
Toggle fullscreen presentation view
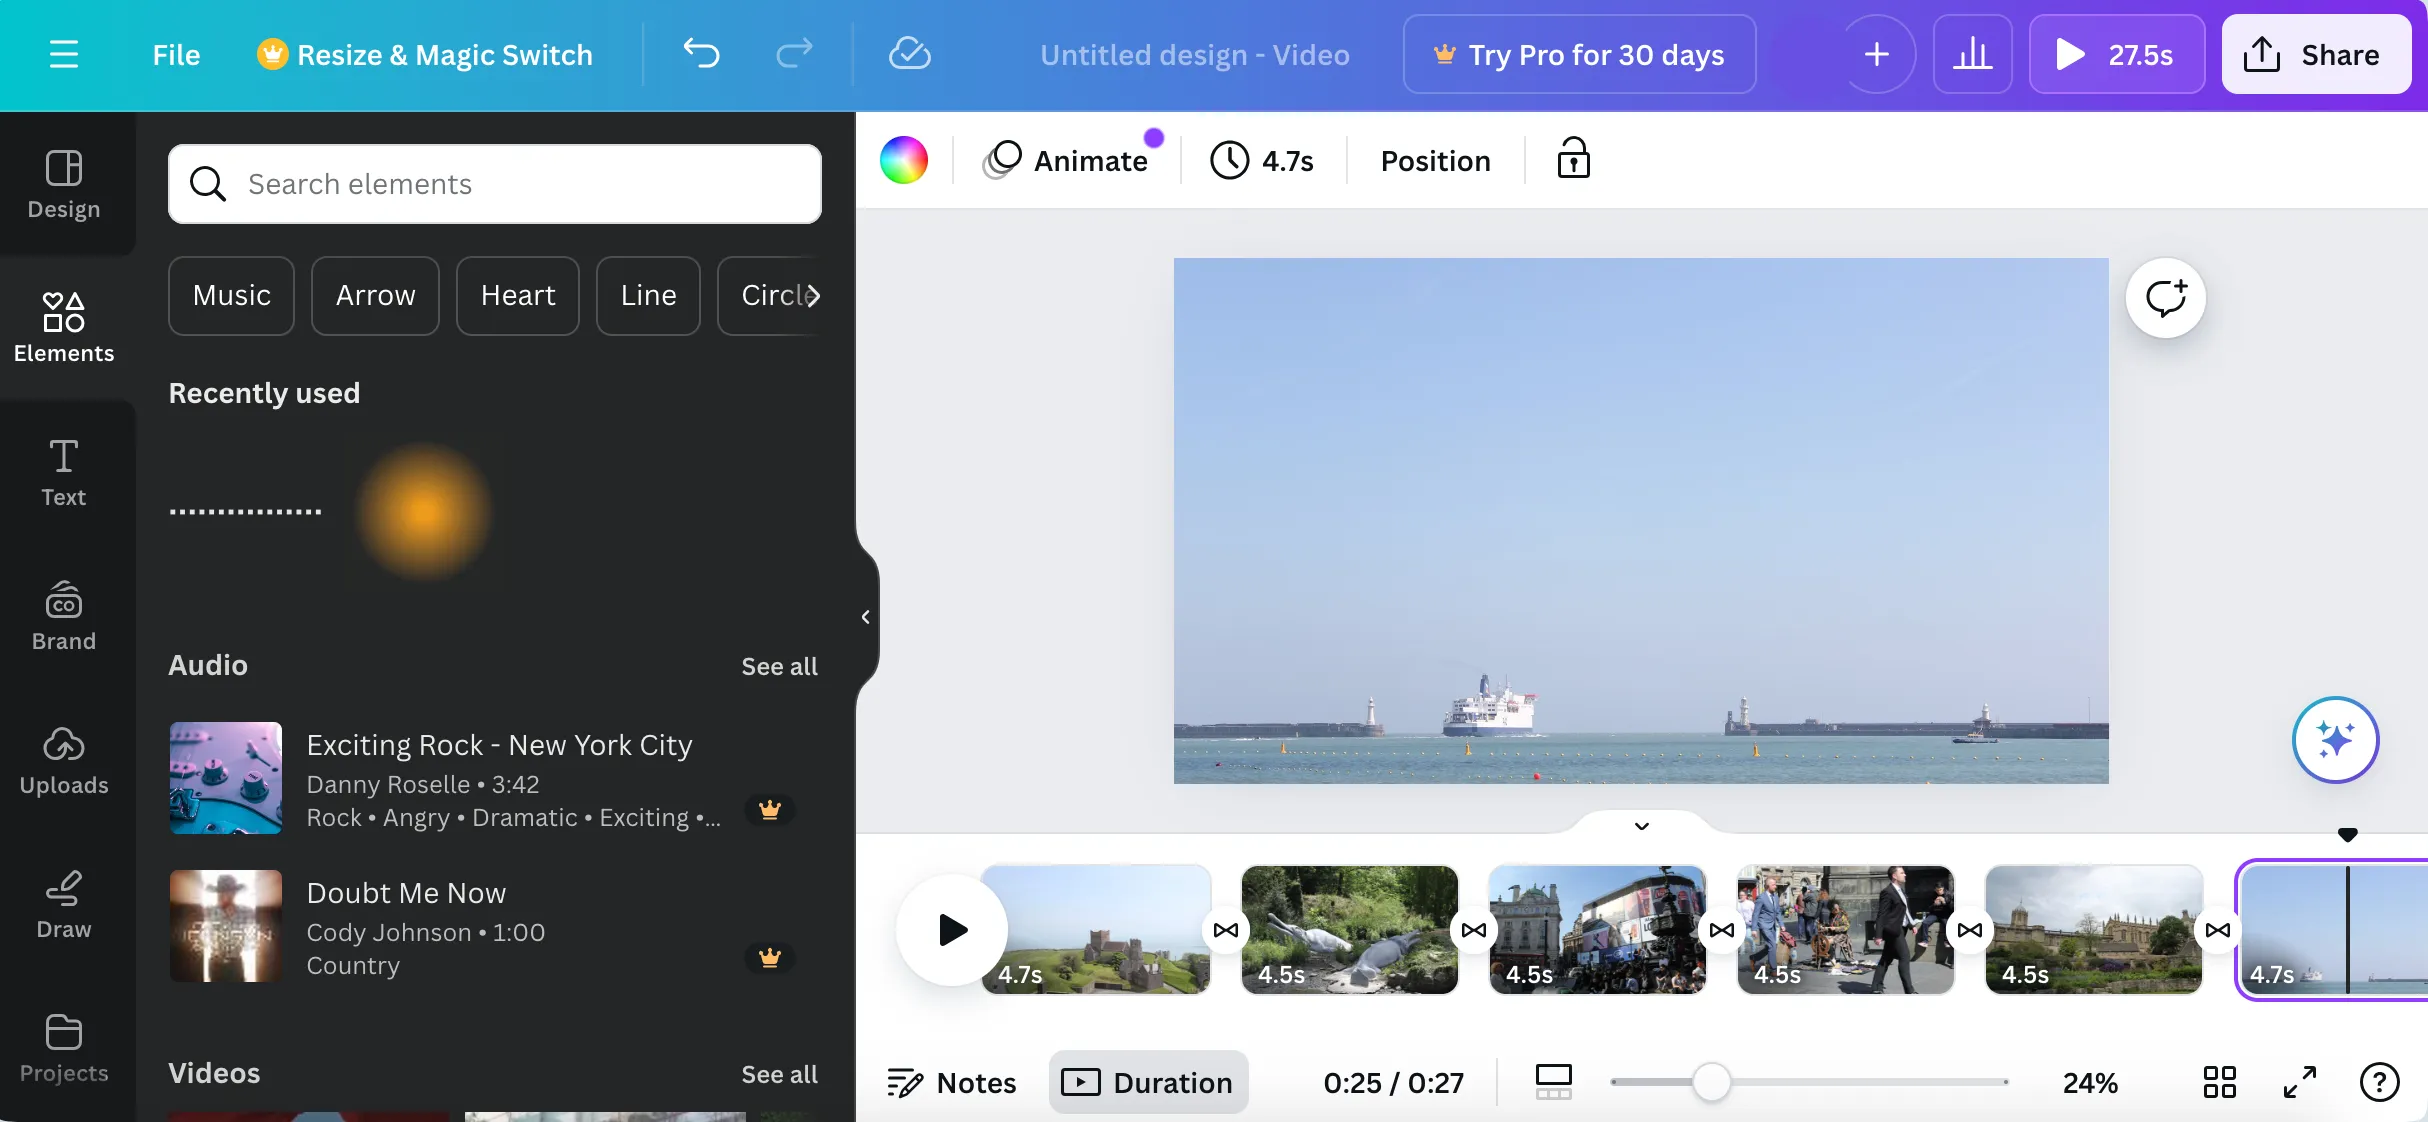[x=2298, y=1082]
